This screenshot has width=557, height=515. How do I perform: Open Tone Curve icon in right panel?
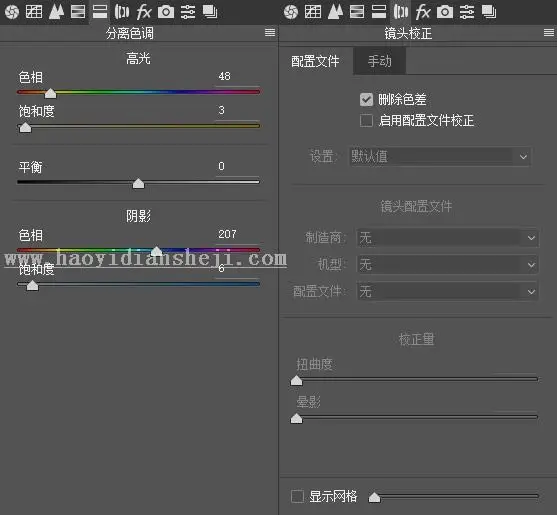coord(313,12)
